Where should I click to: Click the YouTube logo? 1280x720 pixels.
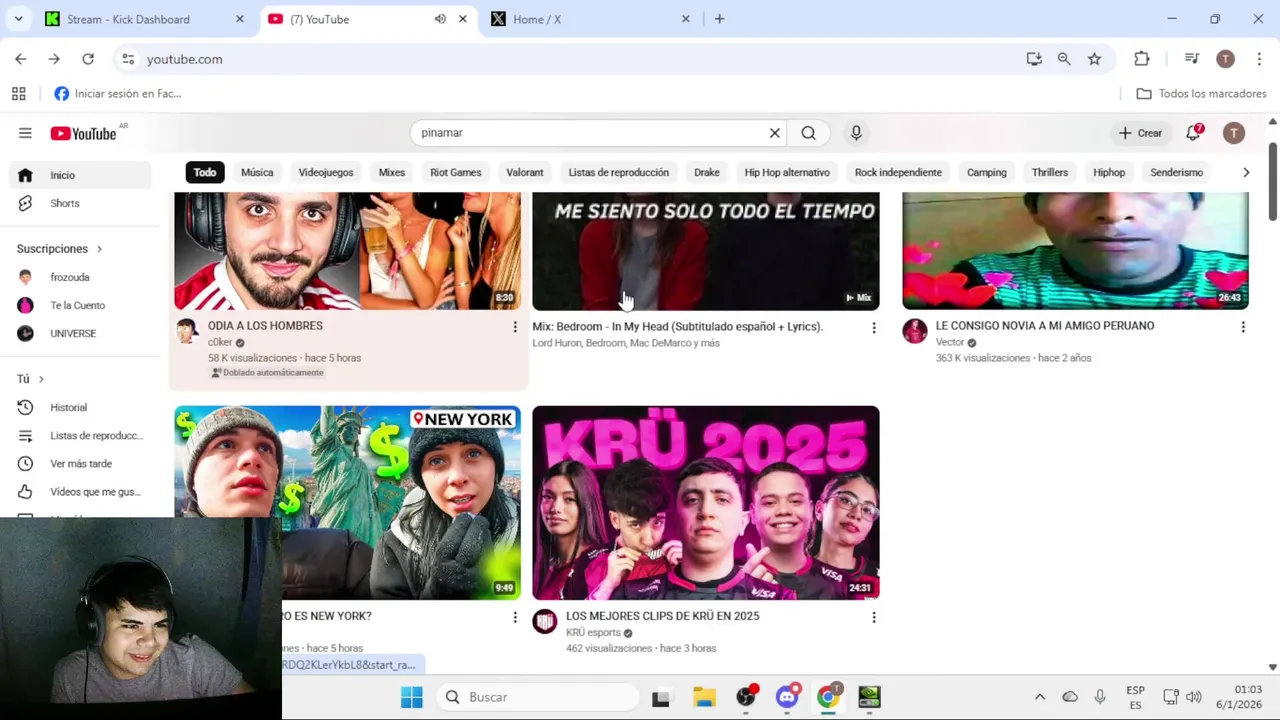pos(85,133)
